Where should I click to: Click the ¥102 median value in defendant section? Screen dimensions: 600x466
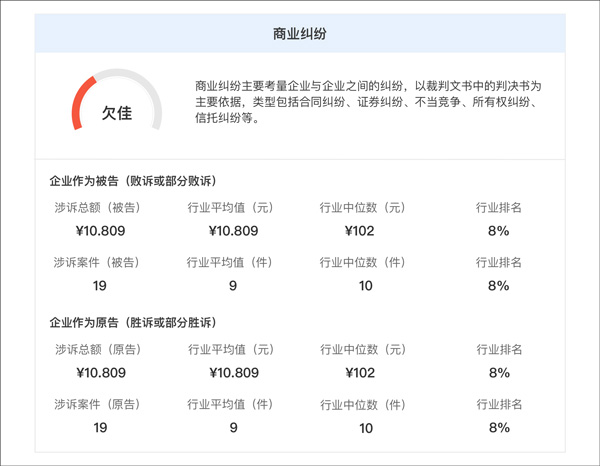point(365,231)
